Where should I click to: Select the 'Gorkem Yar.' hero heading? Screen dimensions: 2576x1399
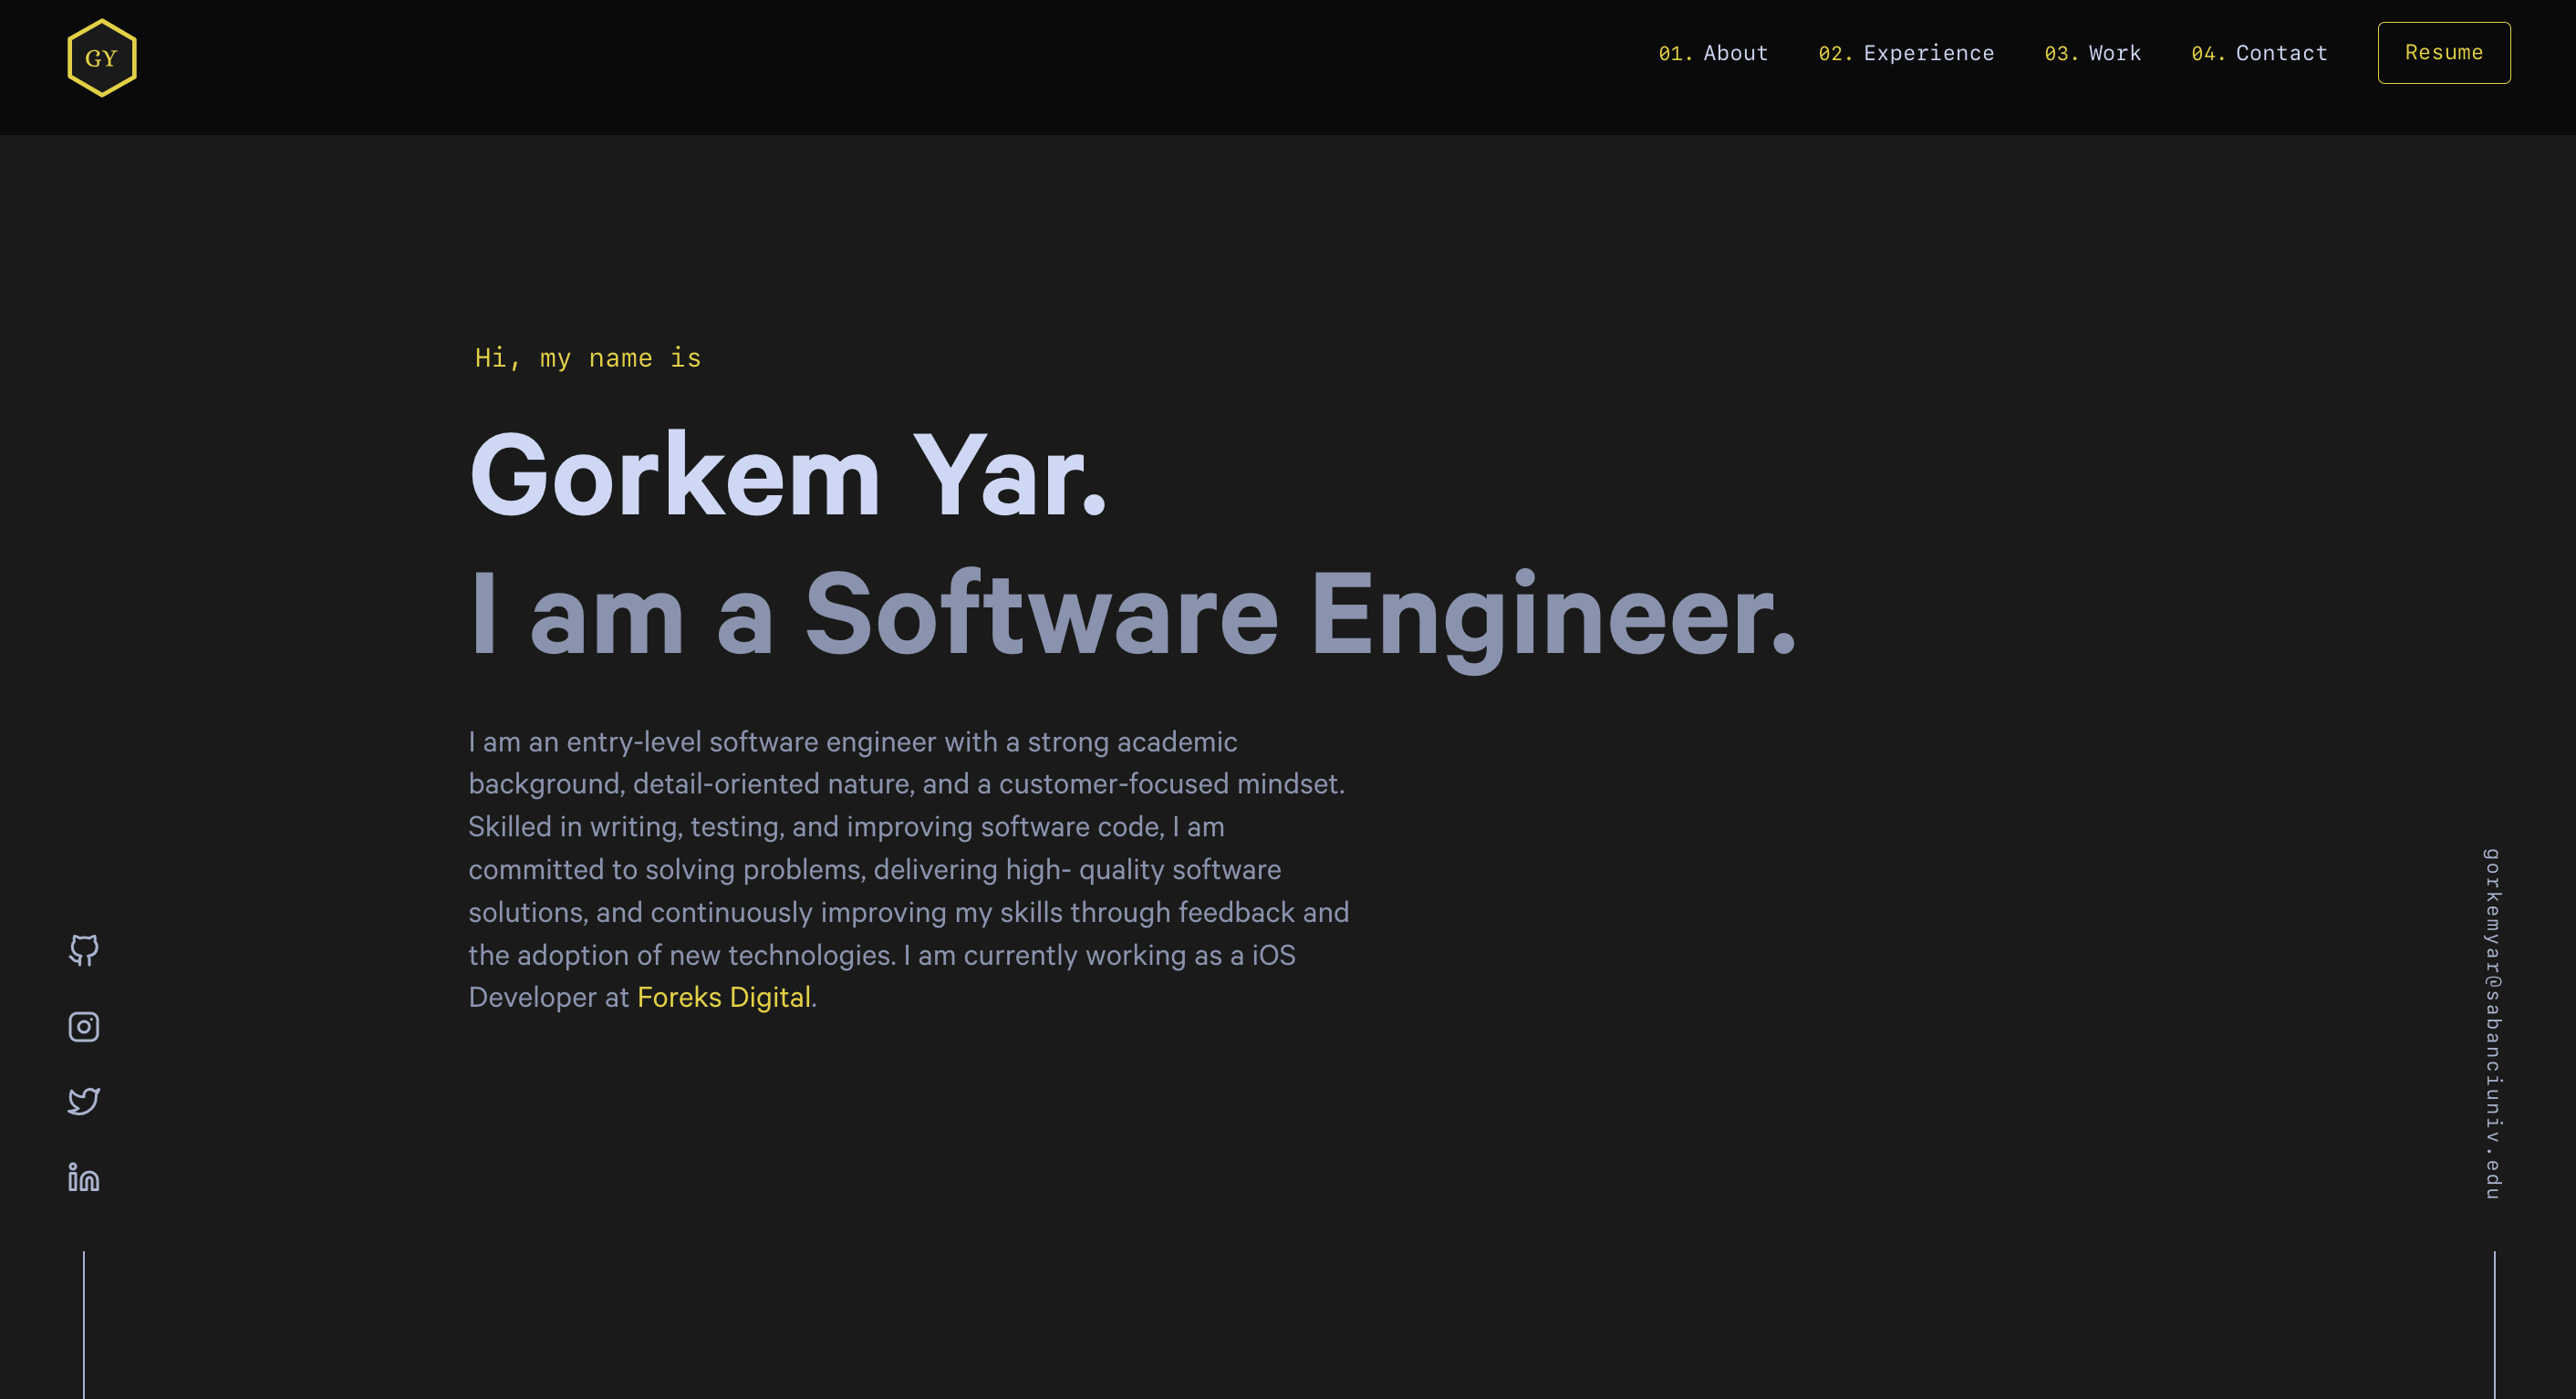[790, 480]
